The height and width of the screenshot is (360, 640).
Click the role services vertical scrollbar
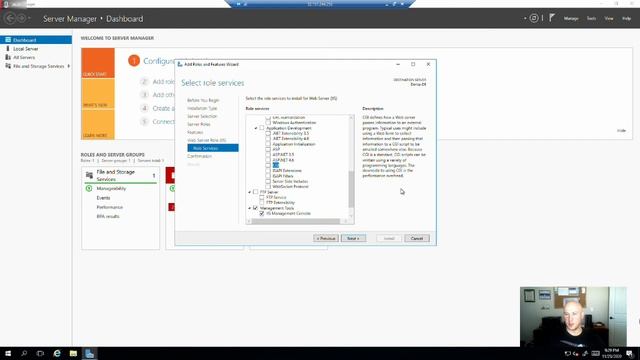351,189
